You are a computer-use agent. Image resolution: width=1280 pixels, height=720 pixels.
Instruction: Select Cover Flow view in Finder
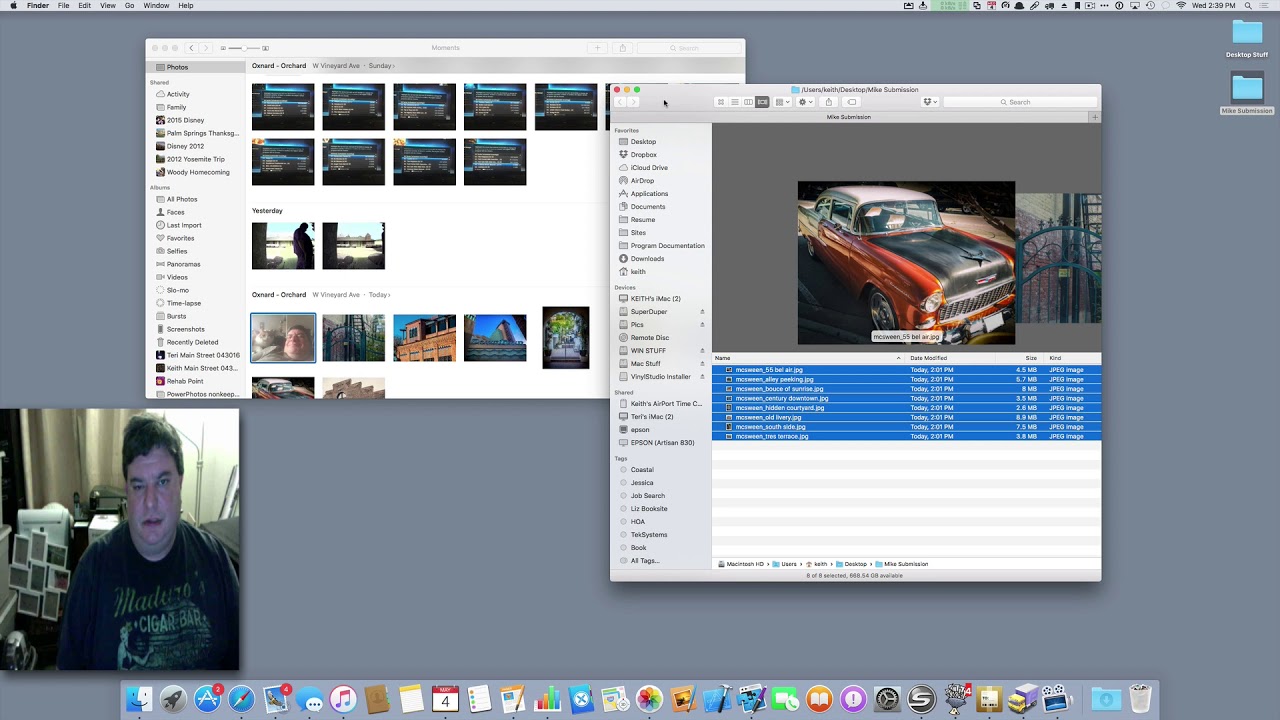(762, 102)
